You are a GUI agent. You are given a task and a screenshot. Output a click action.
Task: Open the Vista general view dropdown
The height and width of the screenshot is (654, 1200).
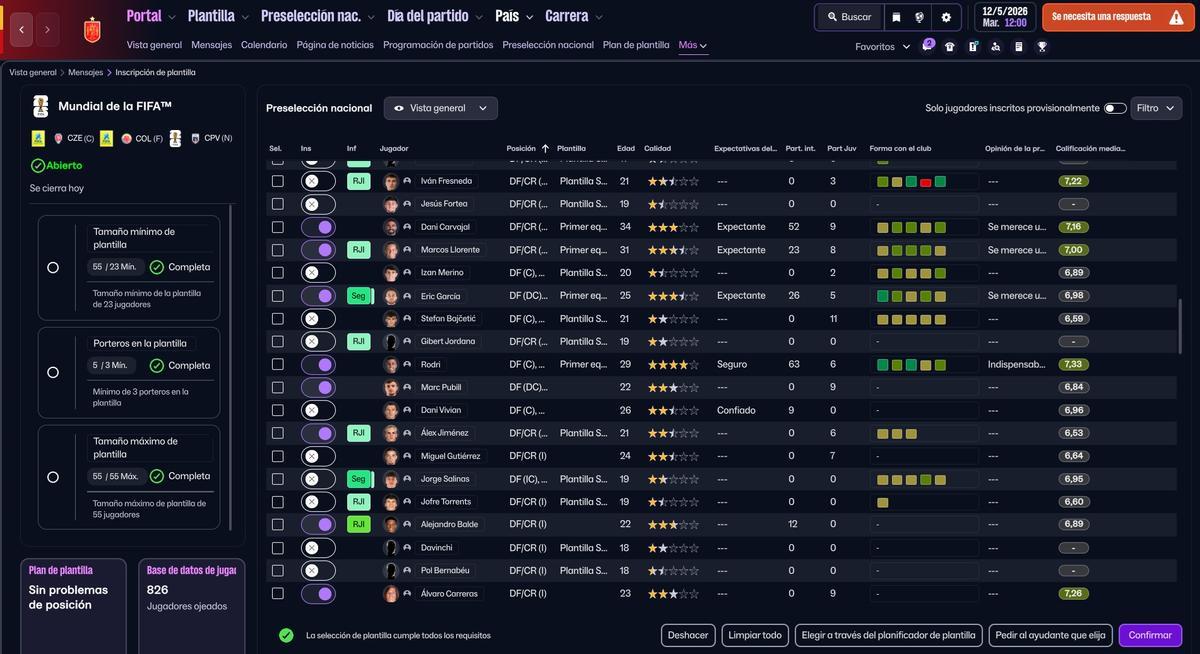[x=441, y=108]
